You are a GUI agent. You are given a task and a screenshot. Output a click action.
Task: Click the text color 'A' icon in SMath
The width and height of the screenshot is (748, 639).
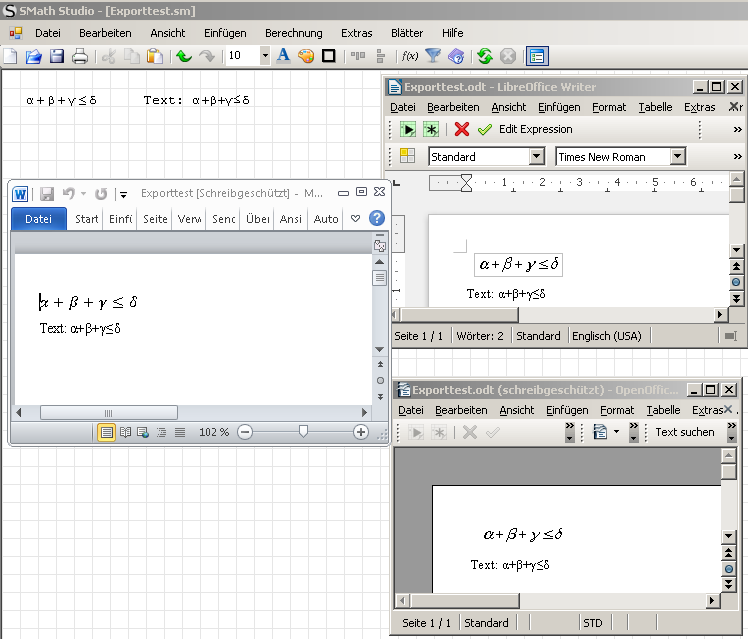tap(283, 56)
